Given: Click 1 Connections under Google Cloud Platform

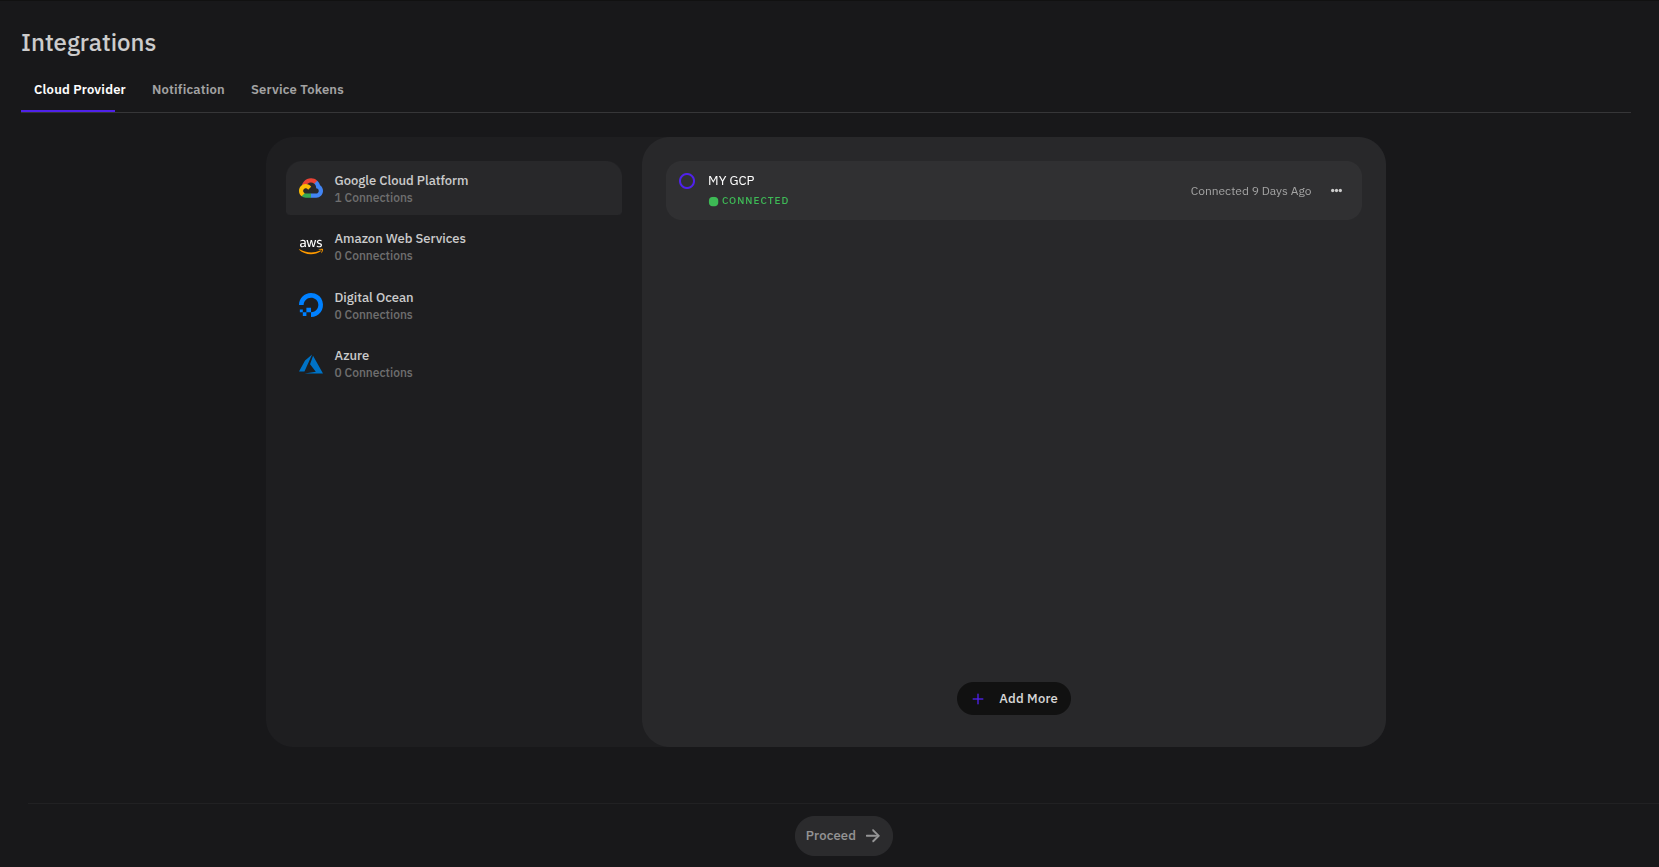Looking at the screenshot, I should click(x=373, y=198).
